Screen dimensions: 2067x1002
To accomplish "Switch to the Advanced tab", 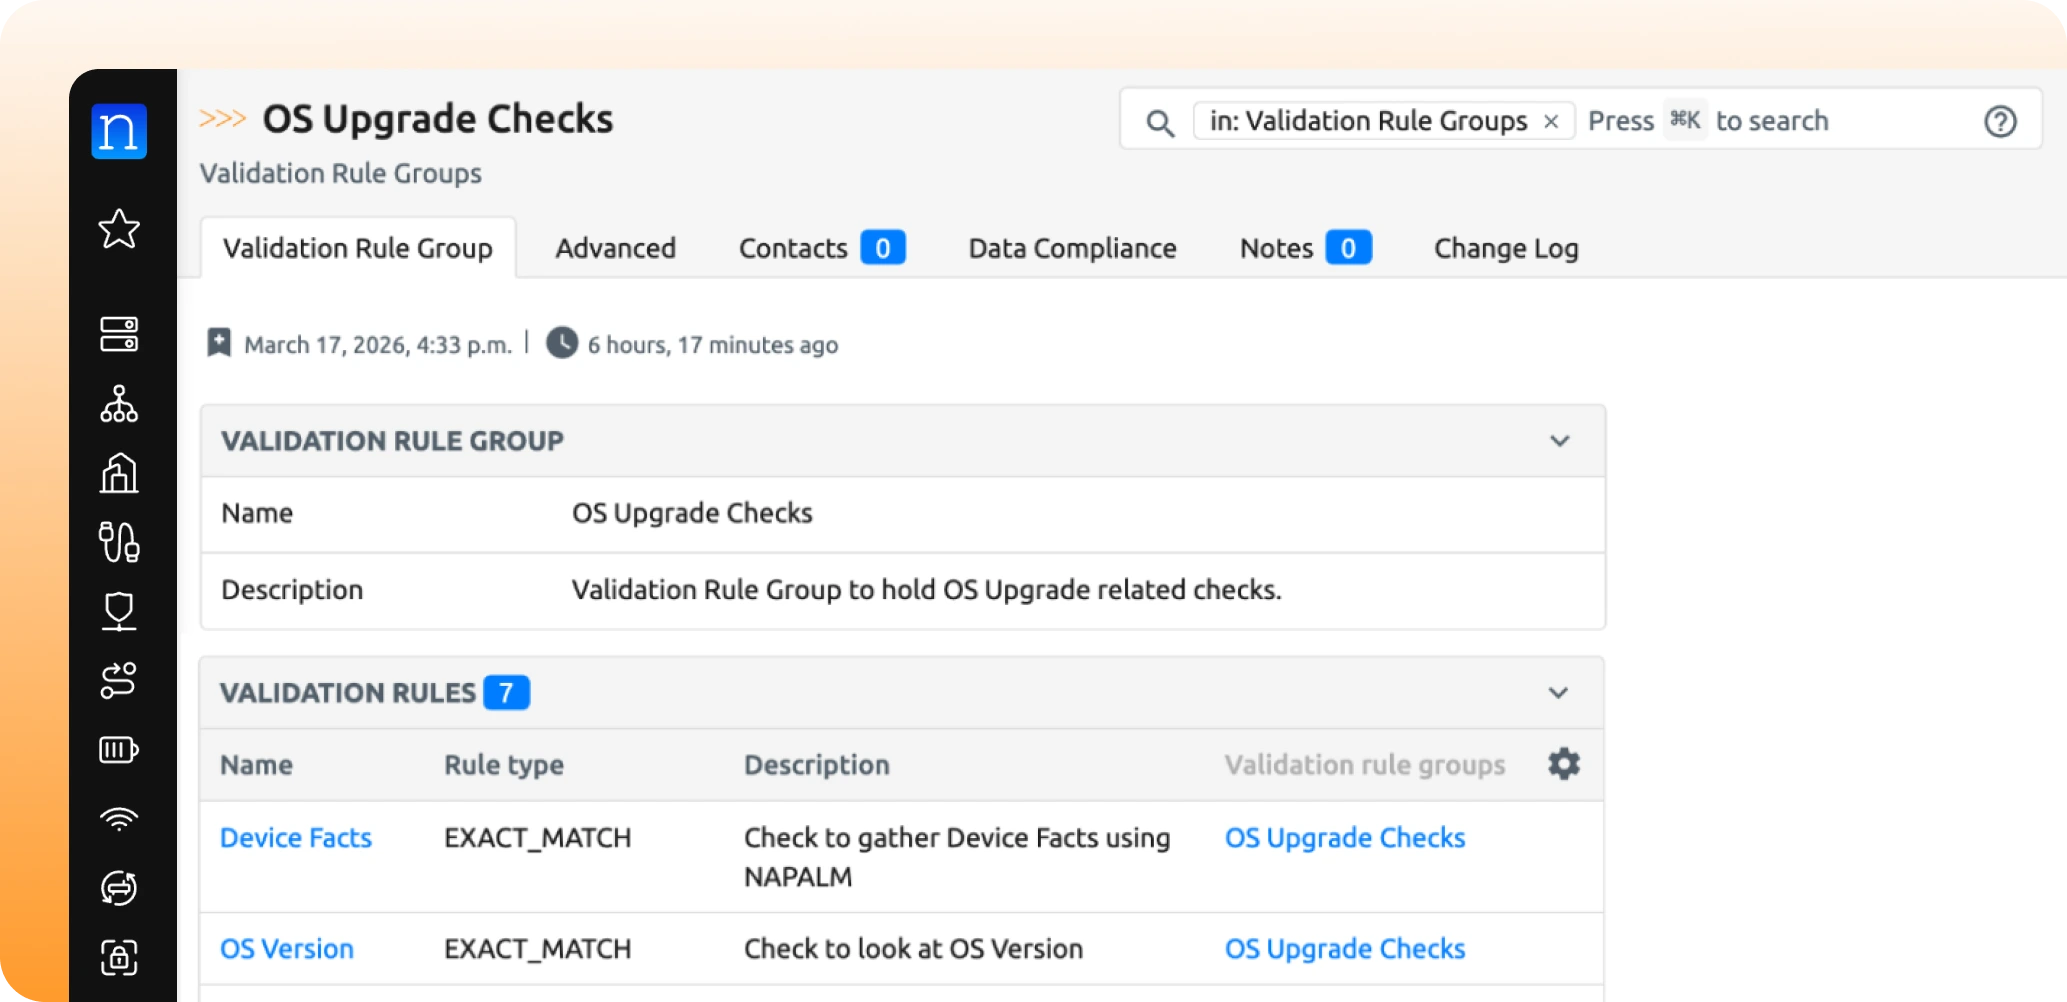I will pyautogui.click(x=615, y=248).
